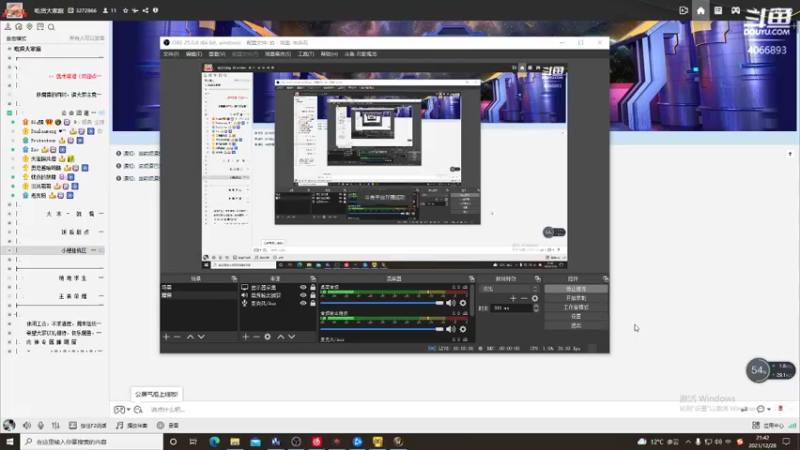The image size is (800, 450).
Task: Pop out the OBS mixer dock icon
Action: pos(471,279)
